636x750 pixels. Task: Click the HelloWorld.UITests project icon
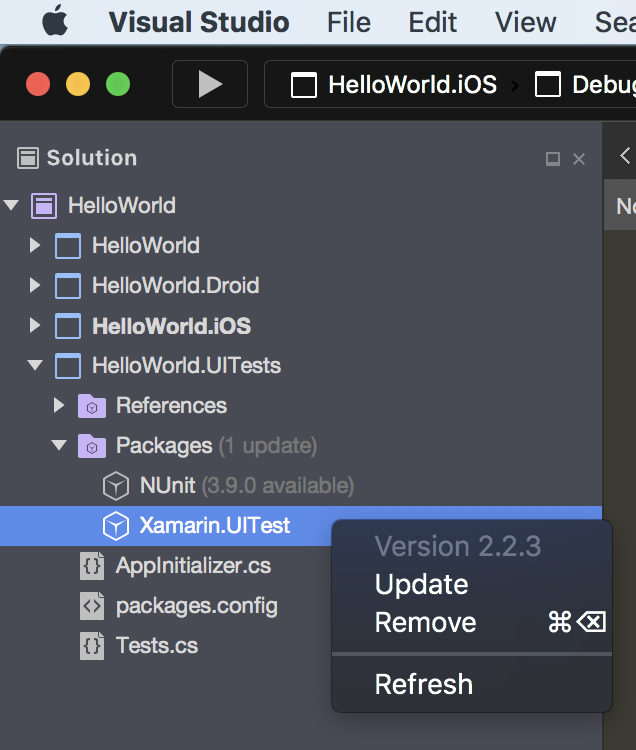click(x=68, y=366)
